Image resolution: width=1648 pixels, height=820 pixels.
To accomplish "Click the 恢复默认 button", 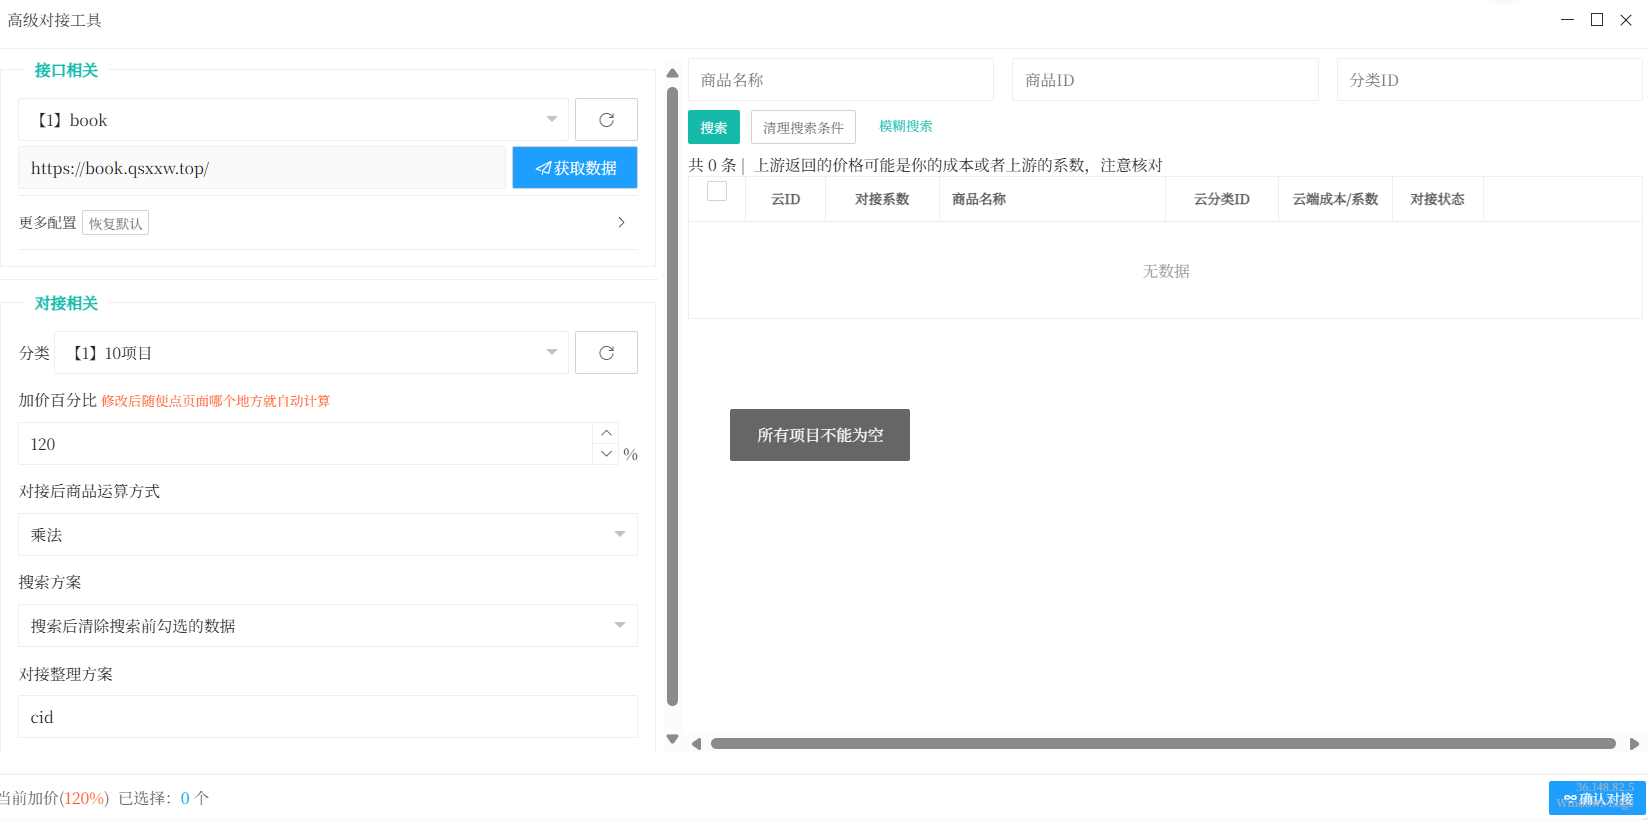I will click(115, 223).
